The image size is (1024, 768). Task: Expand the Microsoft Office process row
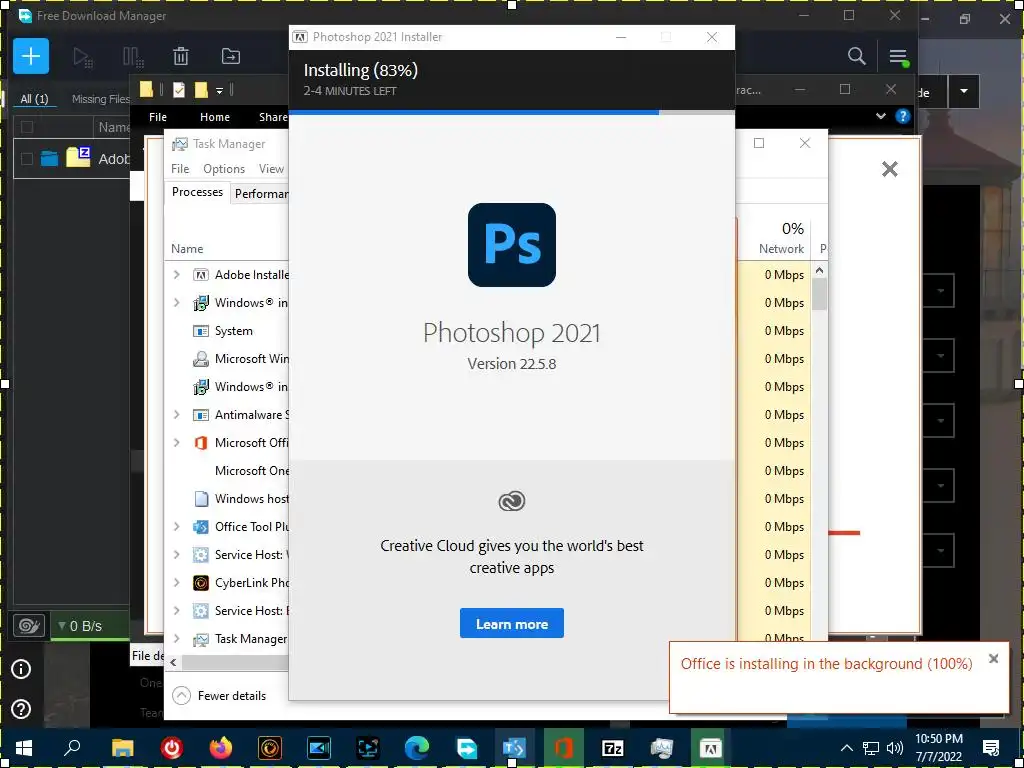tap(176, 443)
